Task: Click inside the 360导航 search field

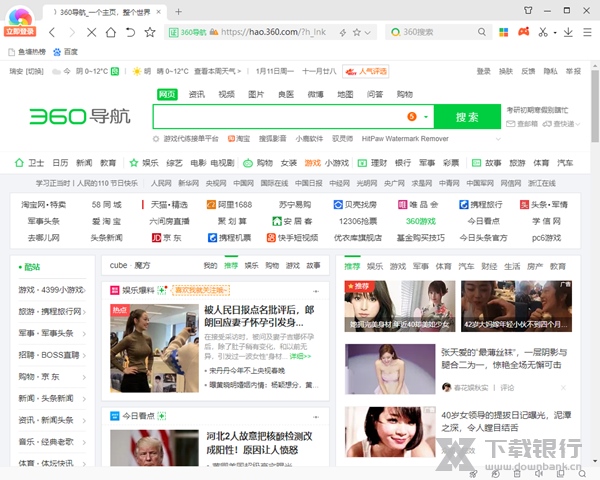Action: [280, 117]
